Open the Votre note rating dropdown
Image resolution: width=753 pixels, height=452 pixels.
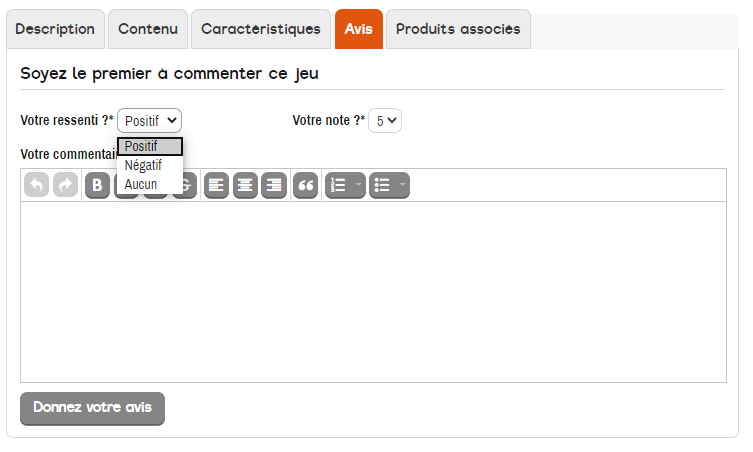[385, 120]
